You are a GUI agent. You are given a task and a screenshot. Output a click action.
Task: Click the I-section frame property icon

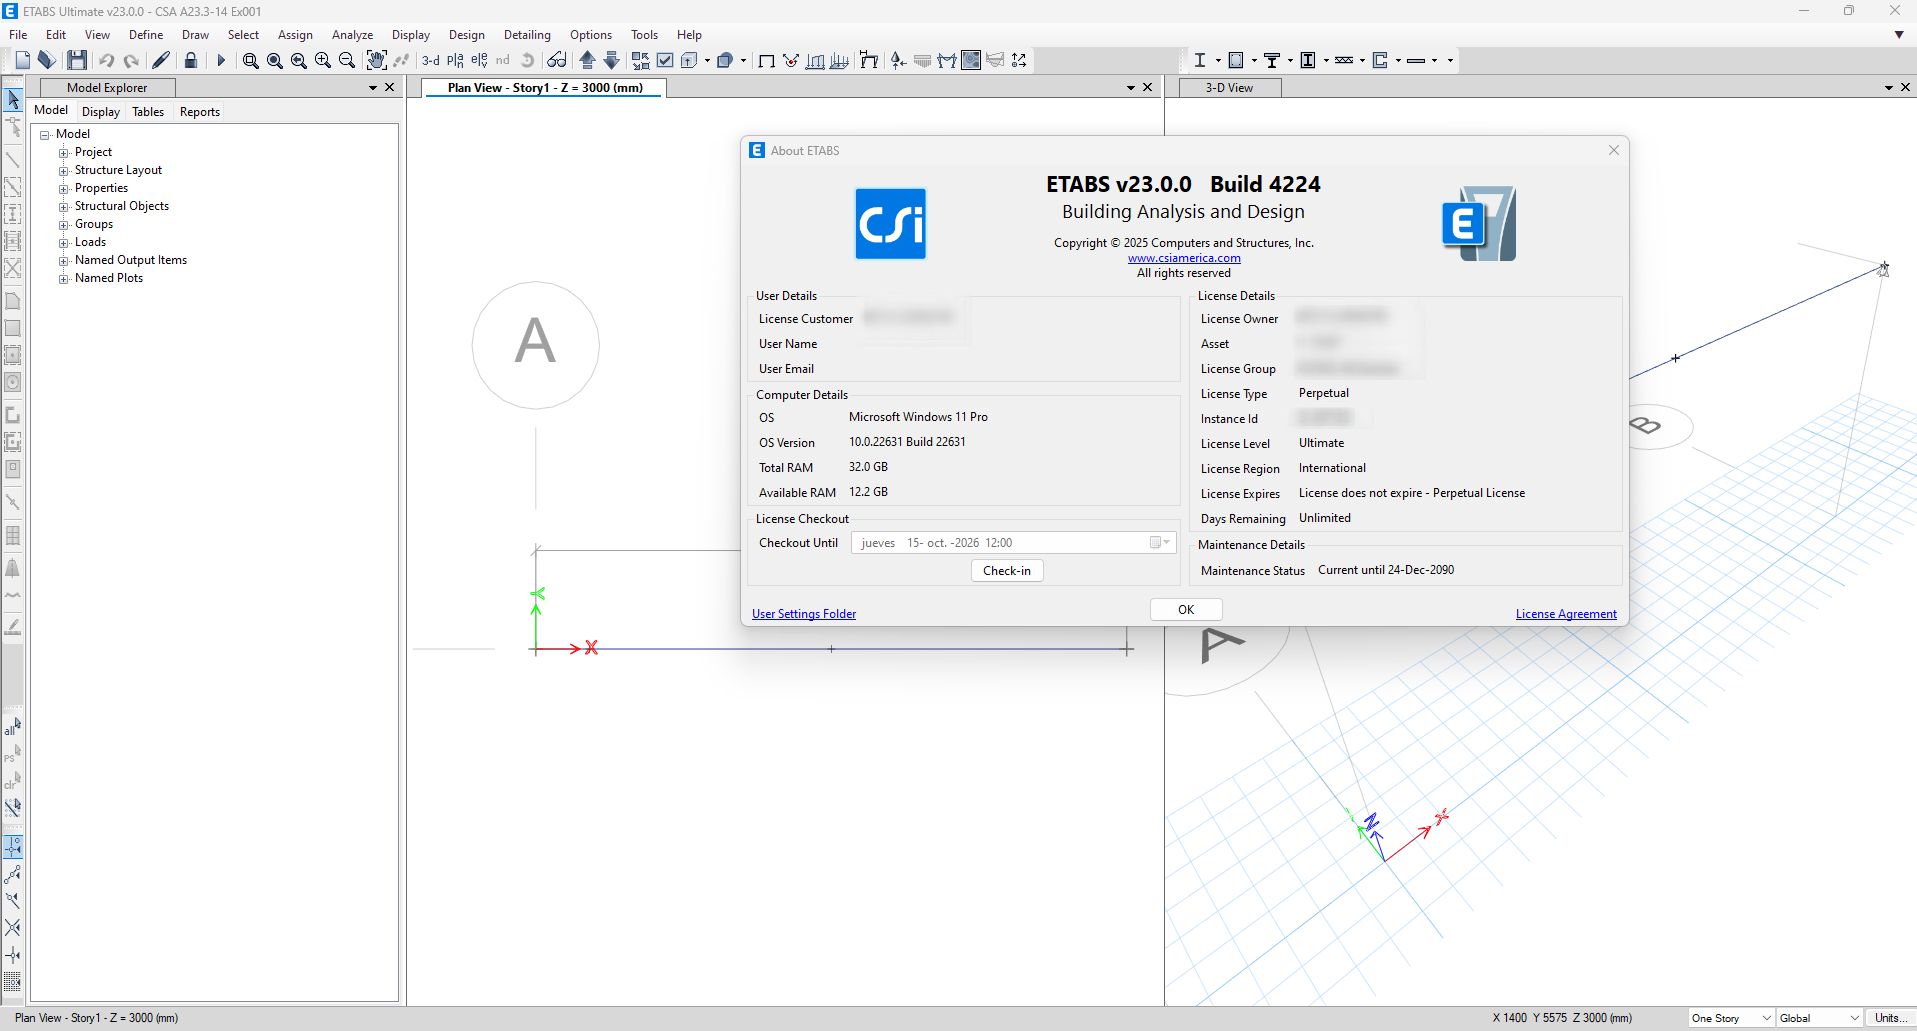click(1200, 60)
